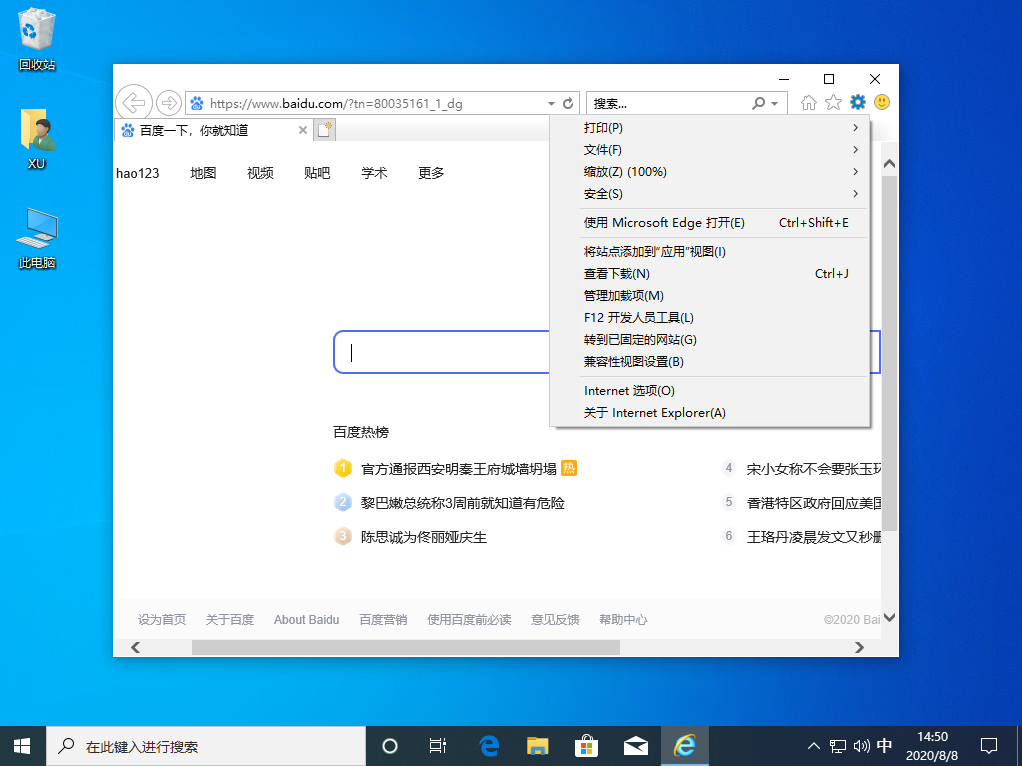Click the 中 input method indicator in tray
The image size is (1022, 766).
[884, 745]
